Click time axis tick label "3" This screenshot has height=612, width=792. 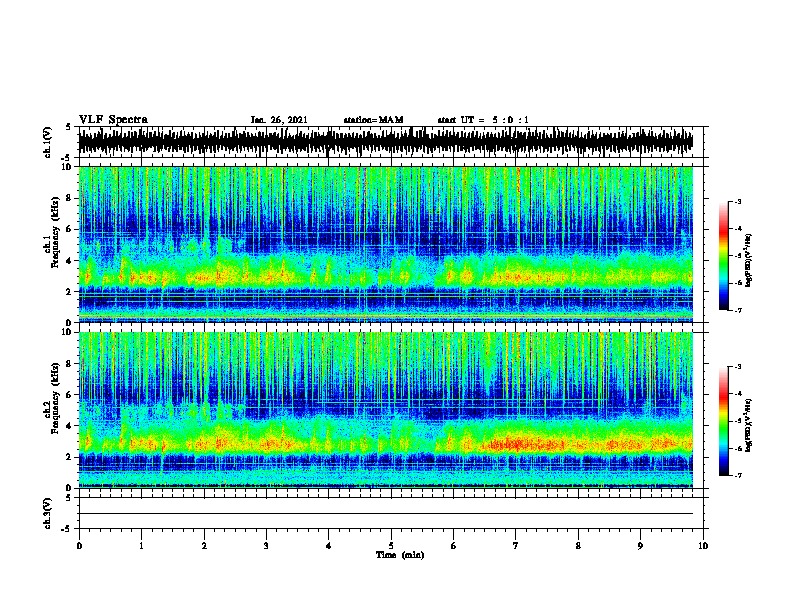pyautogui.click(x=266, y=546)
